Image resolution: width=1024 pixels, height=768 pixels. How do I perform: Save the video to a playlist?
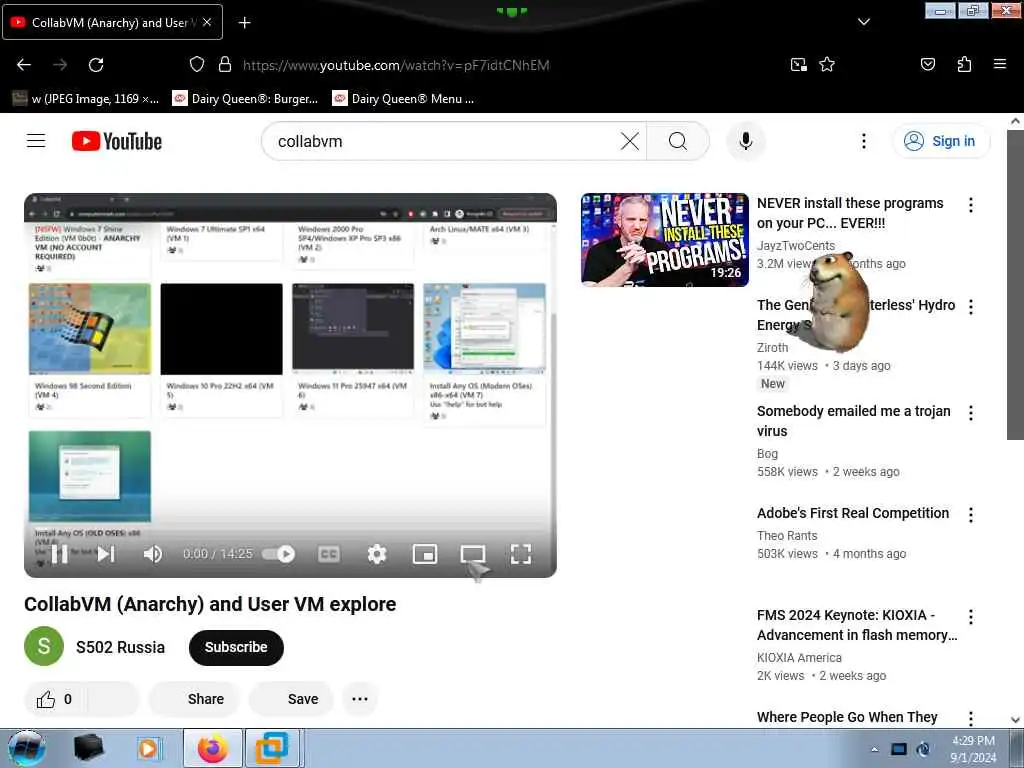click(x=293, y=699)
